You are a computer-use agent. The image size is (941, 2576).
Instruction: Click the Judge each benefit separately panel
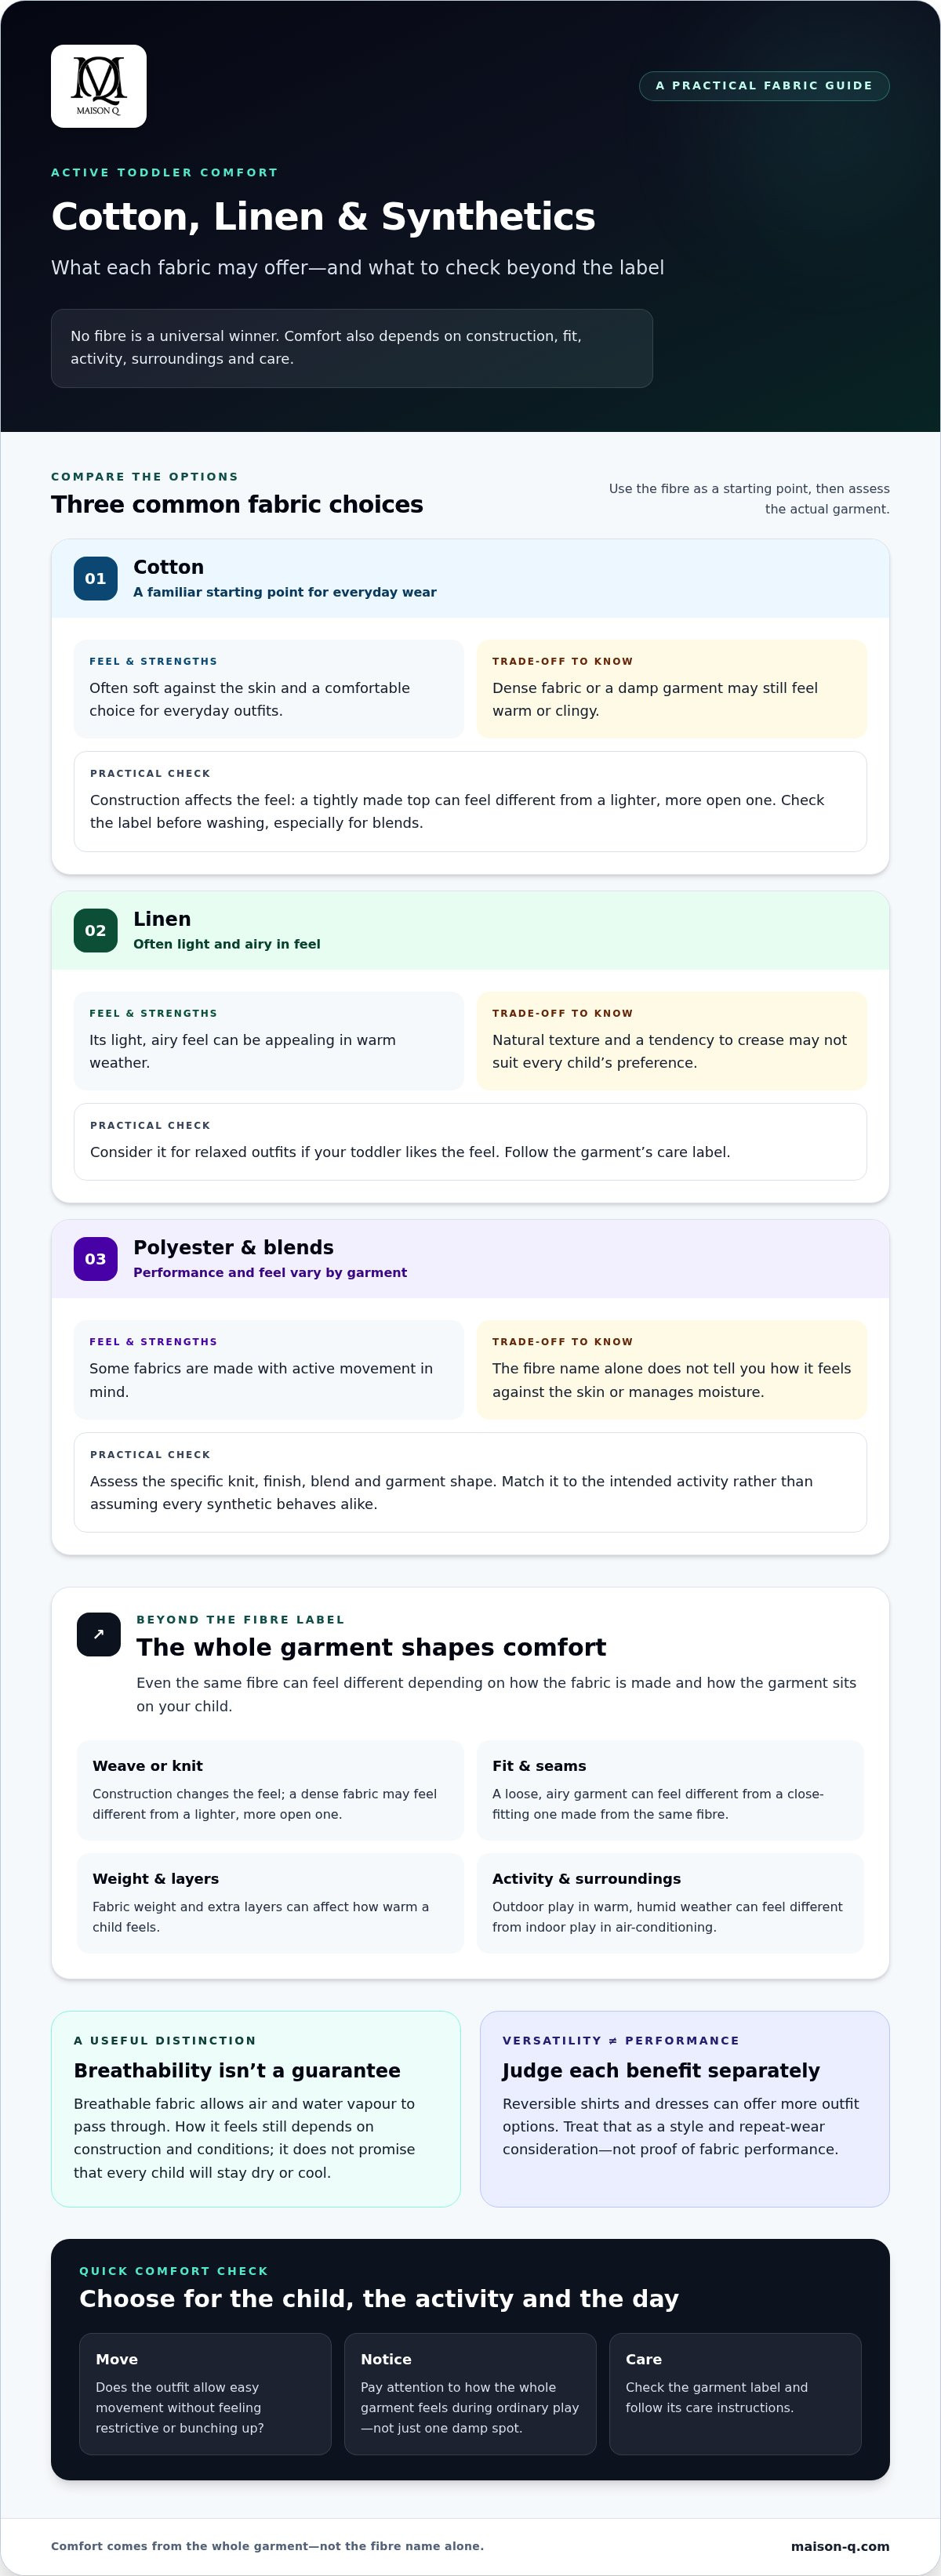[x=685, y=2108]
